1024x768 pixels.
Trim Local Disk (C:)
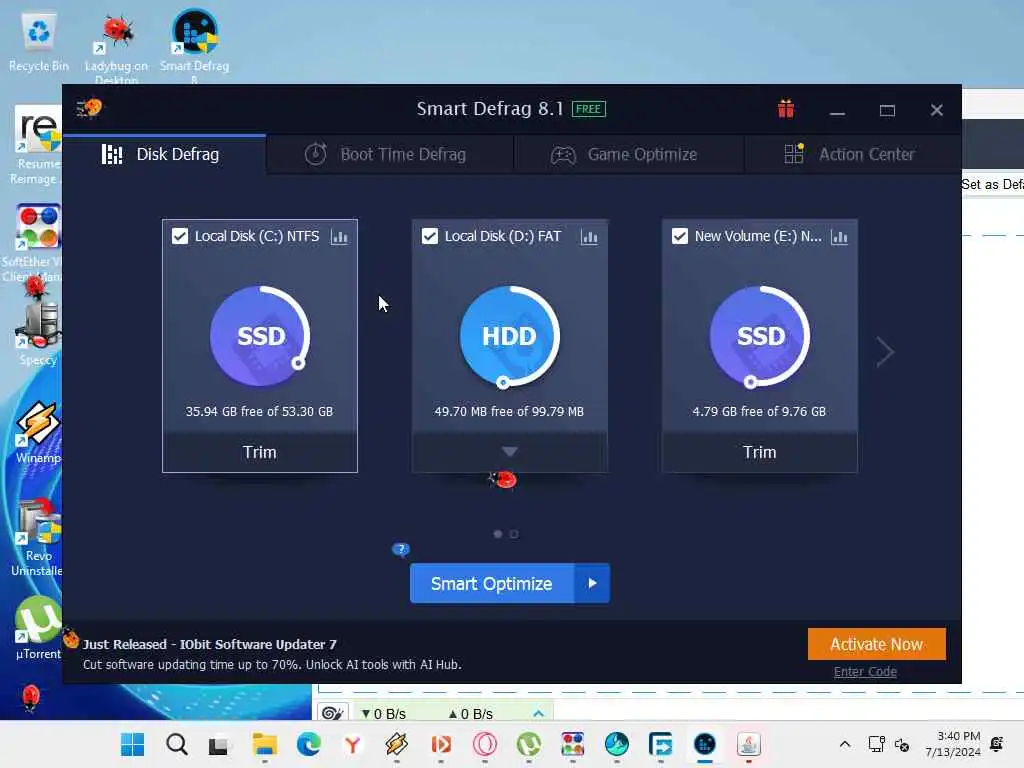point(260,452)
